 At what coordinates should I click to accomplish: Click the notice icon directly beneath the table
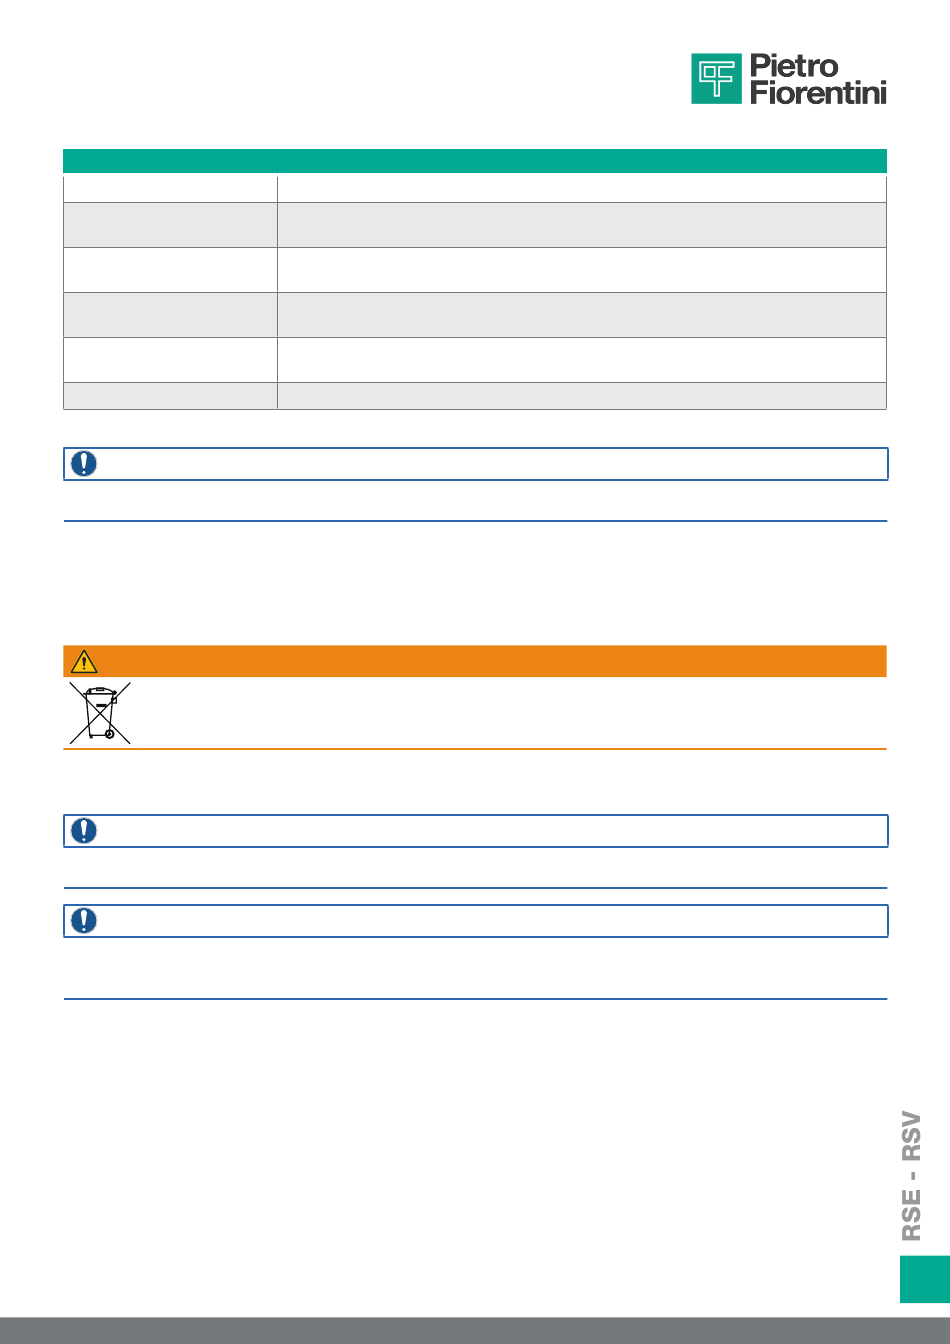84,464
